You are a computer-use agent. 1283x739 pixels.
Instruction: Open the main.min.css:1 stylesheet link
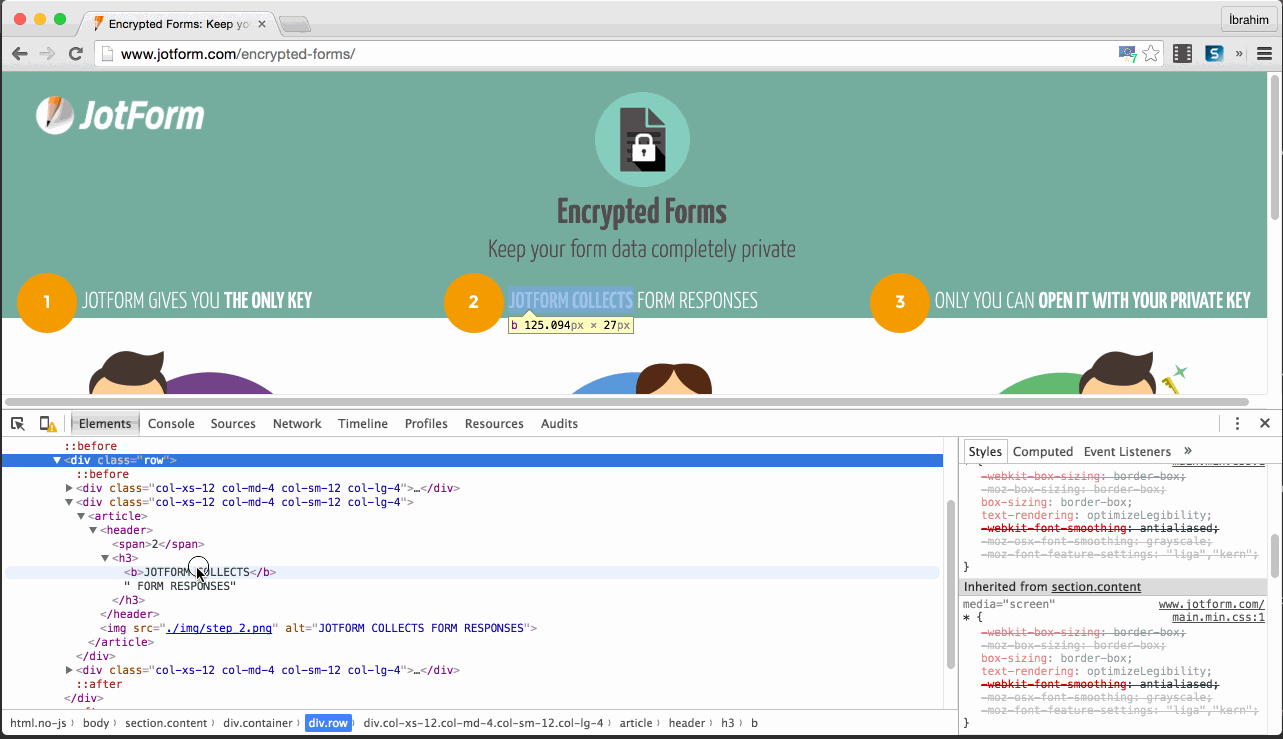[x=1218, y=617]
